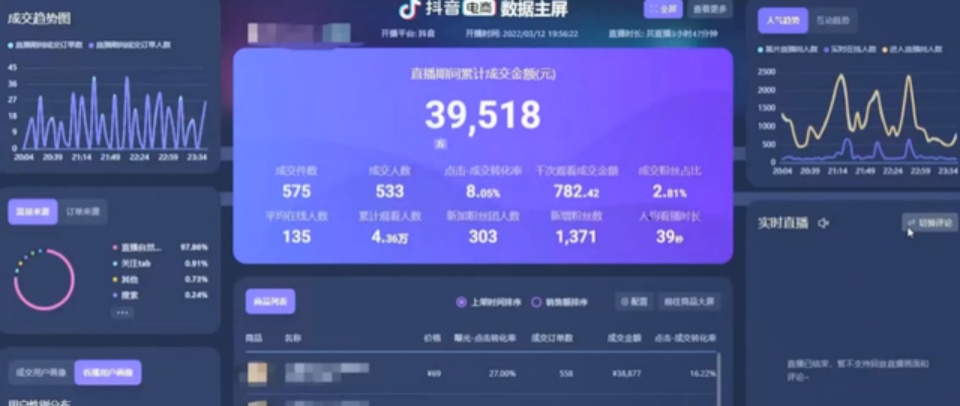960x406 pixels.
Task: Toggle the 关注tab legend entry
Action: click(160, 264)
